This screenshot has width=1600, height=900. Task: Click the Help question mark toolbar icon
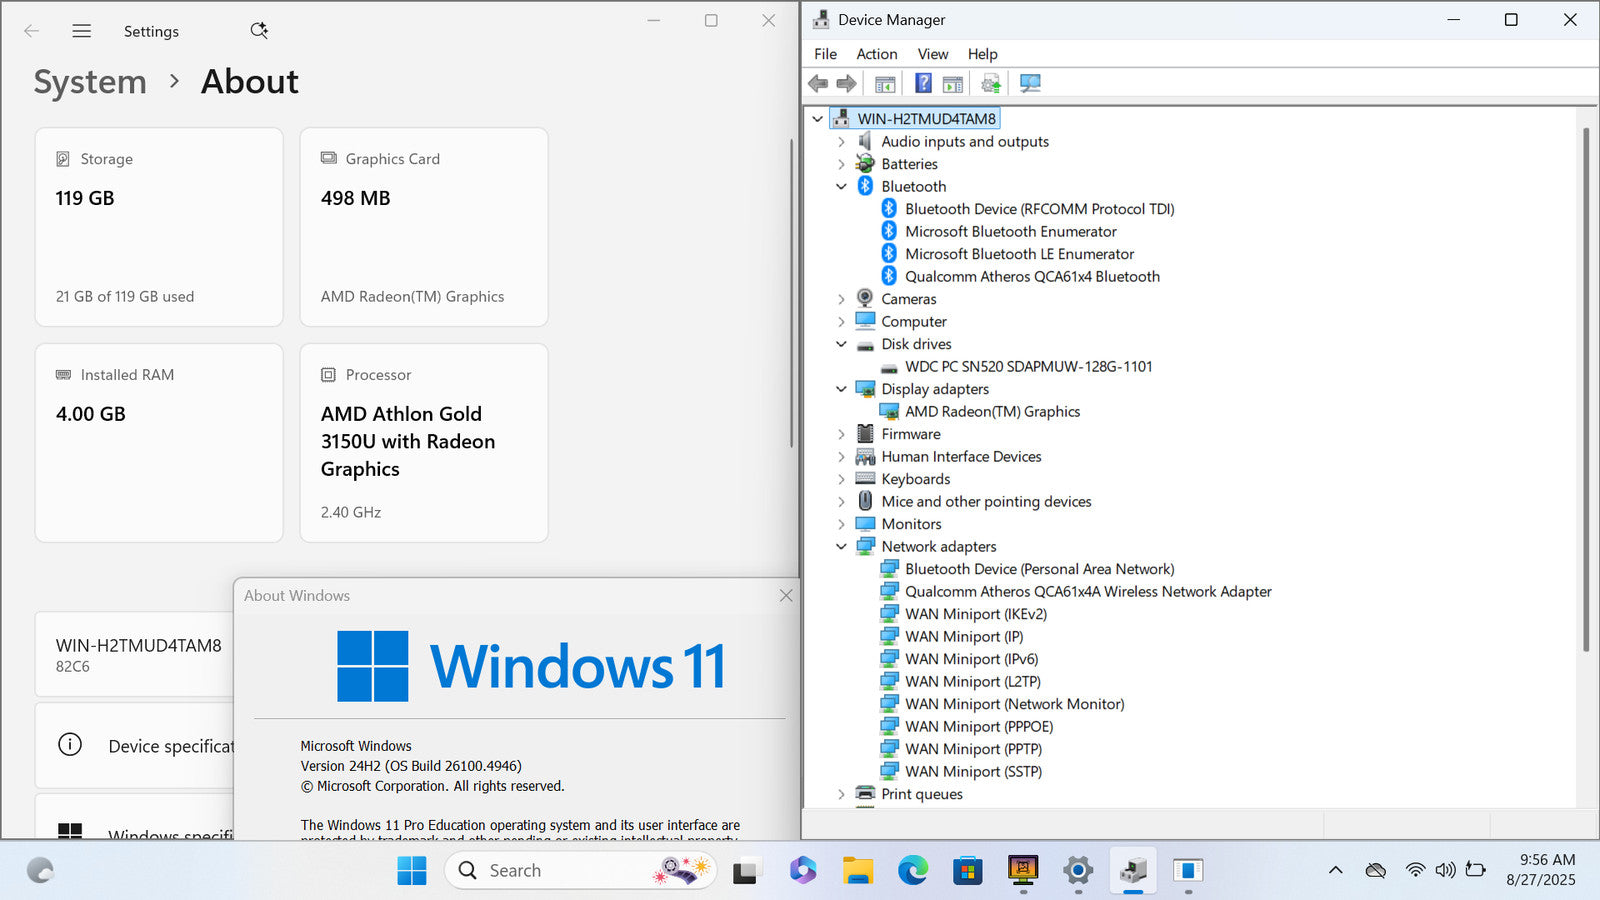click(x=923, y=83)
